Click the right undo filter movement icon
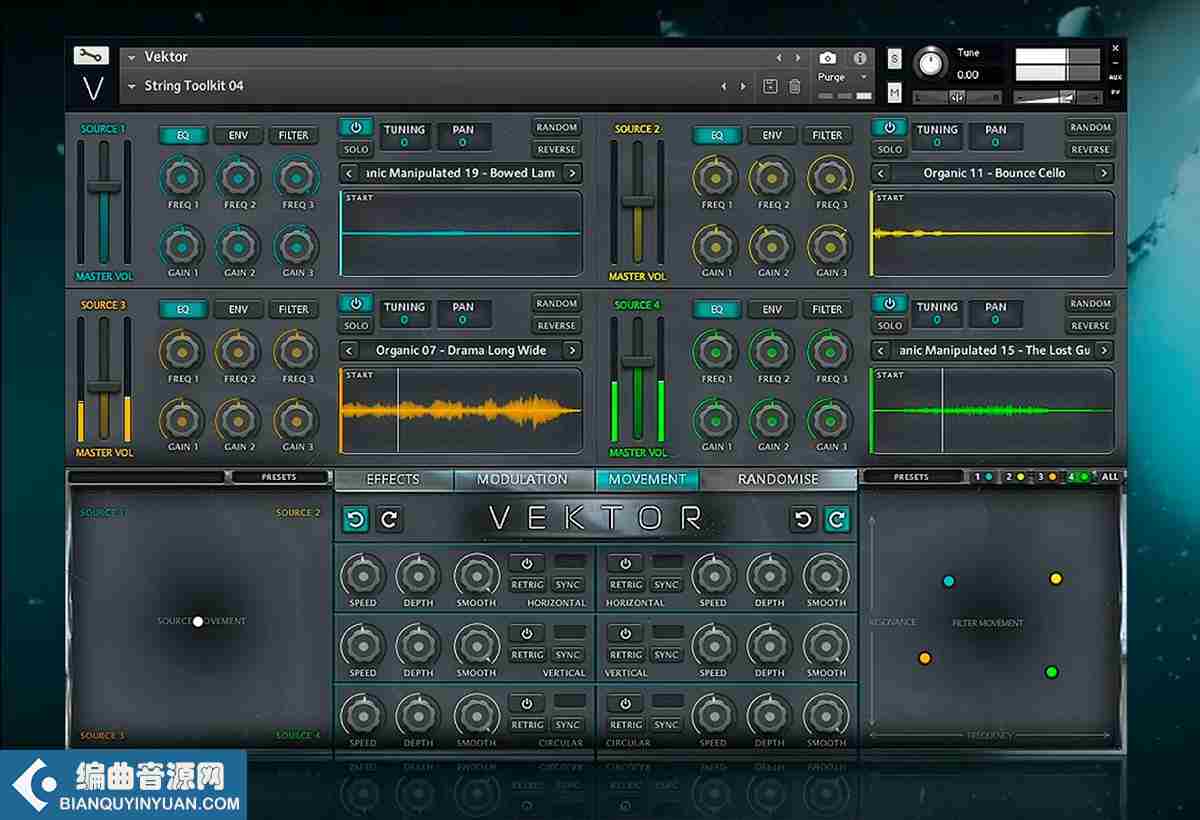 [802, 519]
